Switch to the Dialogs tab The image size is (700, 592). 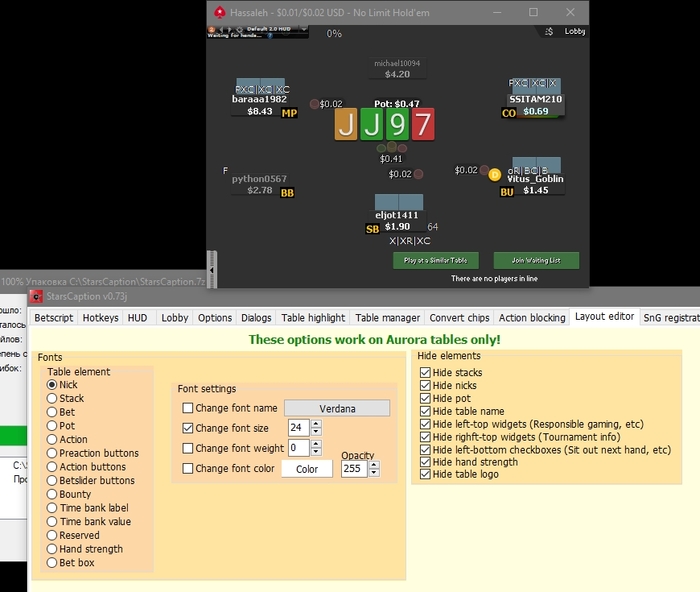pos(256,317)
